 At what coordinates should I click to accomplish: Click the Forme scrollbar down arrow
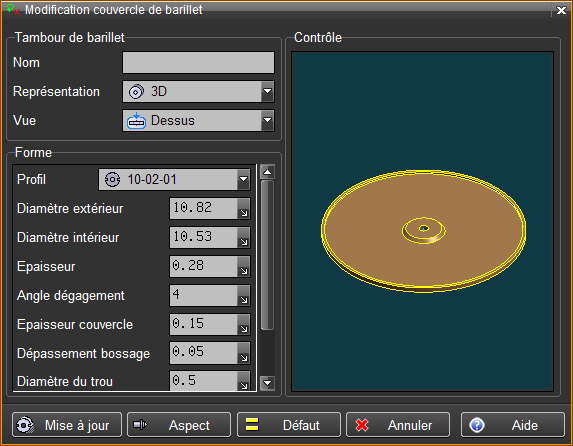[x=267, y=383]
